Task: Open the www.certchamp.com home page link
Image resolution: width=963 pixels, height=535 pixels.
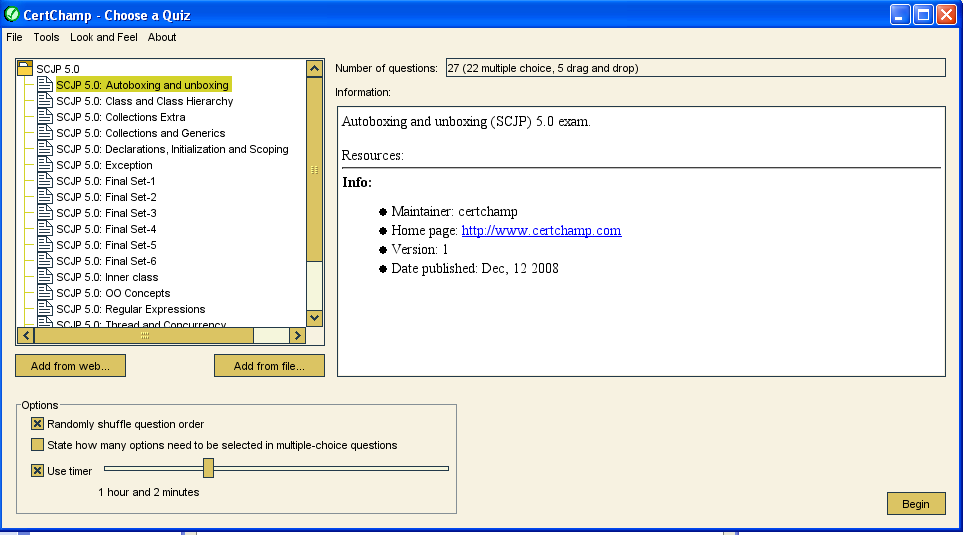Action: click(541, 230)
